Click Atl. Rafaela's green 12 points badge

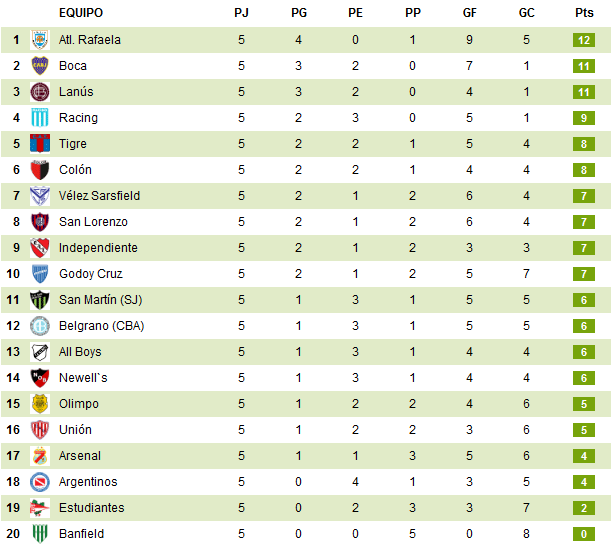(584, 40)
